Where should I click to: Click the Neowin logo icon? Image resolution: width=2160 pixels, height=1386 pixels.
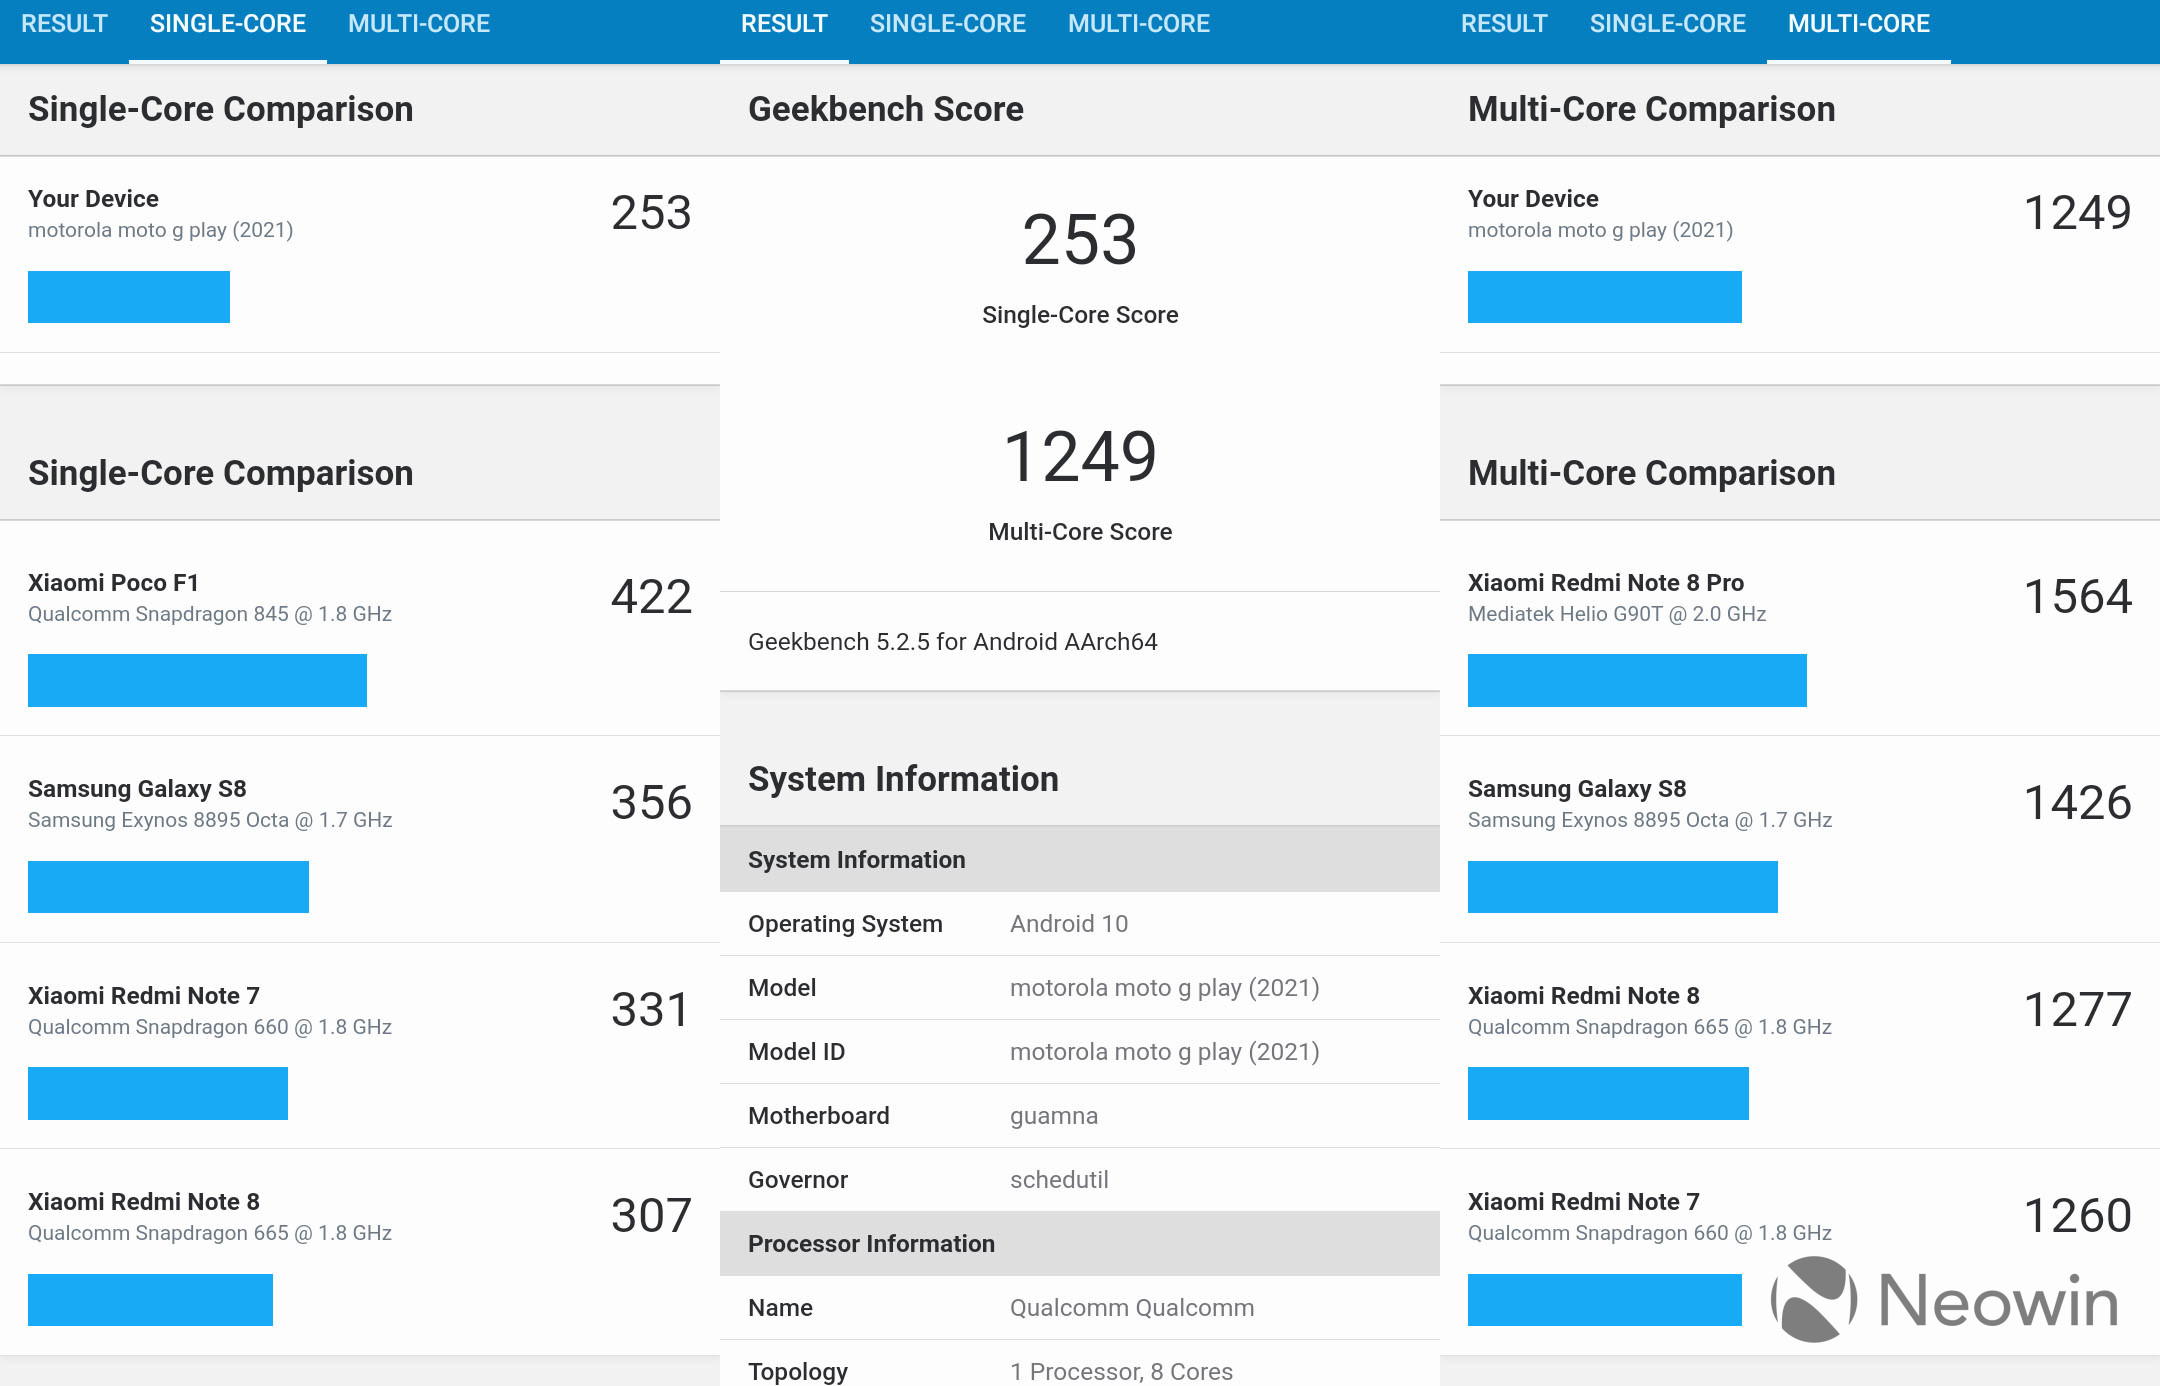(x=1813, y=1299)
